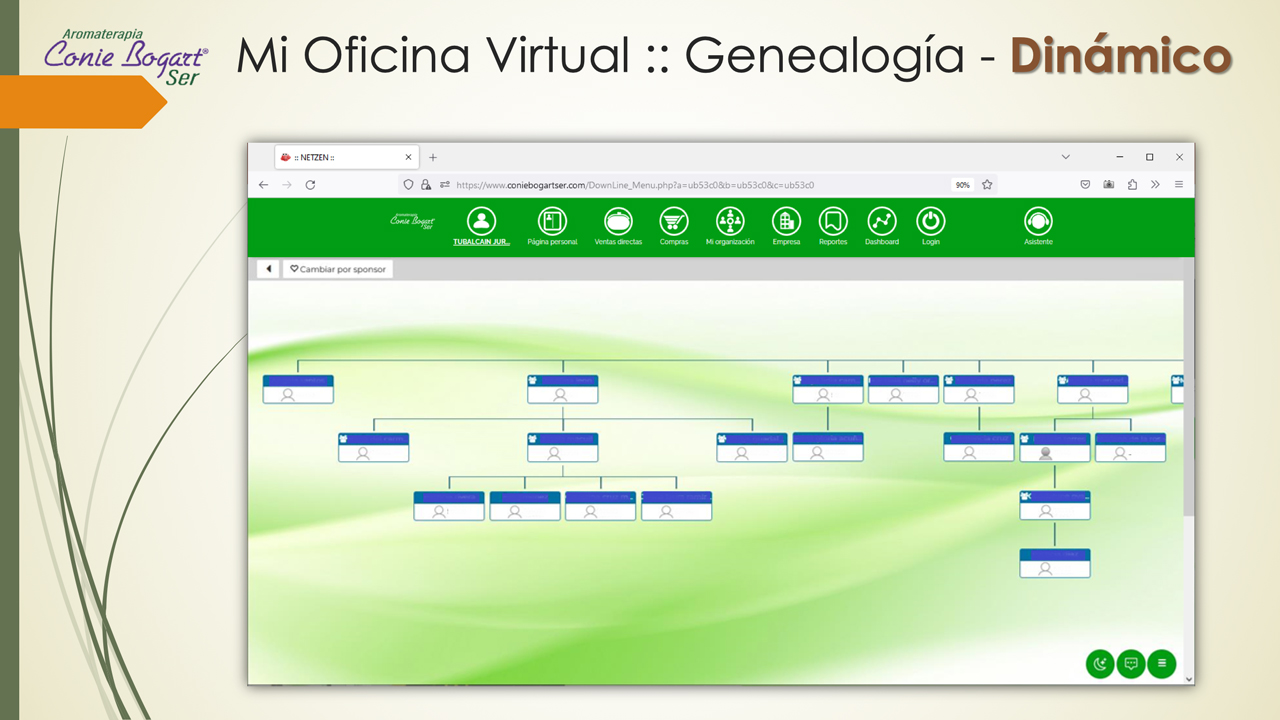The image size is (1280, 720).
Task: Select member node with gray filled avatar
Action: 1055,447
